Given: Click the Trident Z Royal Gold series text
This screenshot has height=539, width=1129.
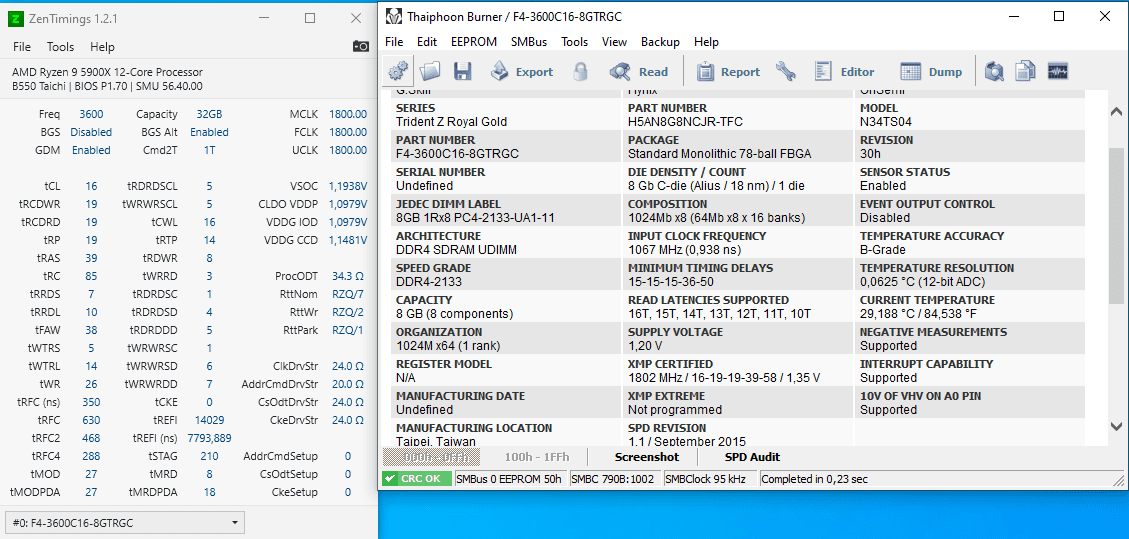Looking at the screenshot, I should tap(451, 122).
